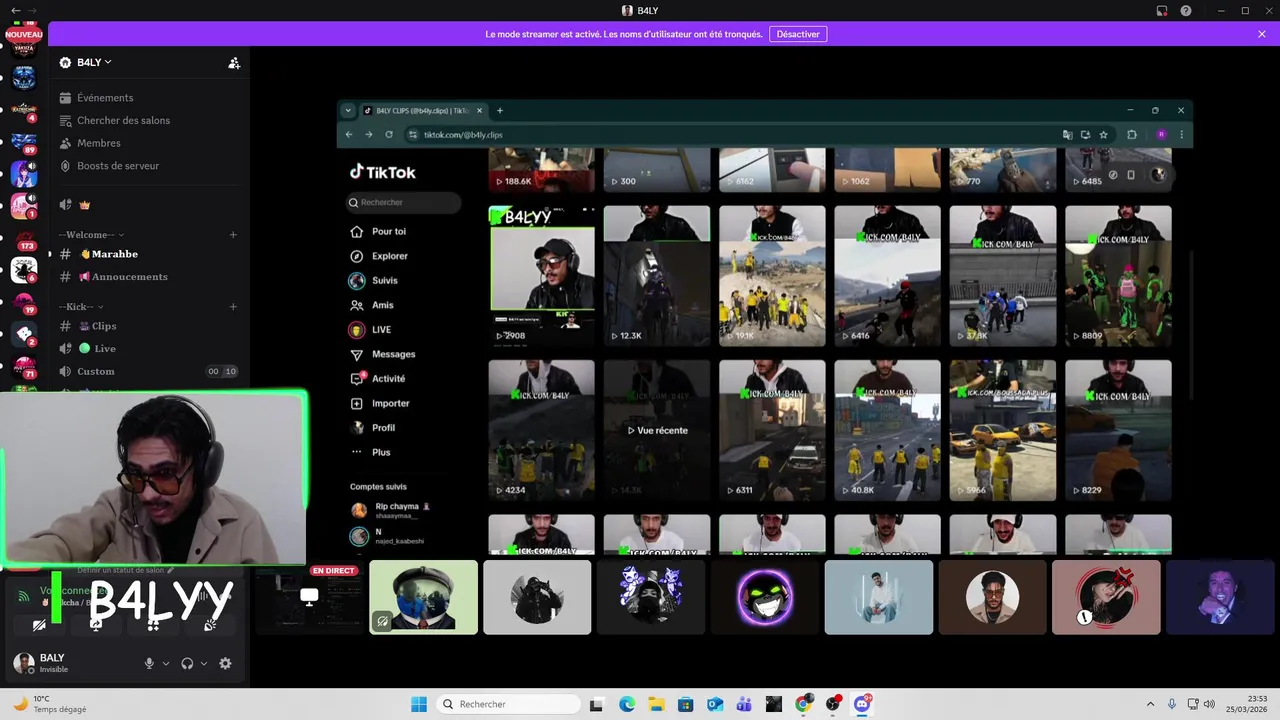Open OBS Studio from the taskbar
This screenshot has height=720, width=1280.
click(x=833, y=704)
